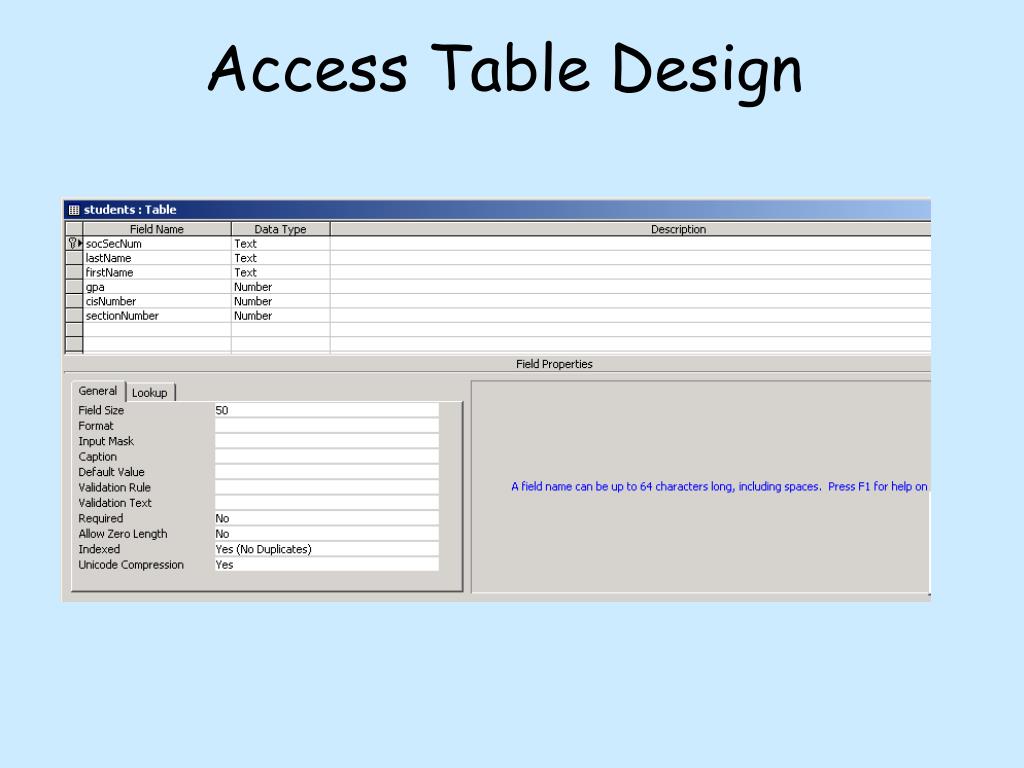This screenshot has height=768, width=1024.
Task: Click the Description column header
Action: point(631,229)
